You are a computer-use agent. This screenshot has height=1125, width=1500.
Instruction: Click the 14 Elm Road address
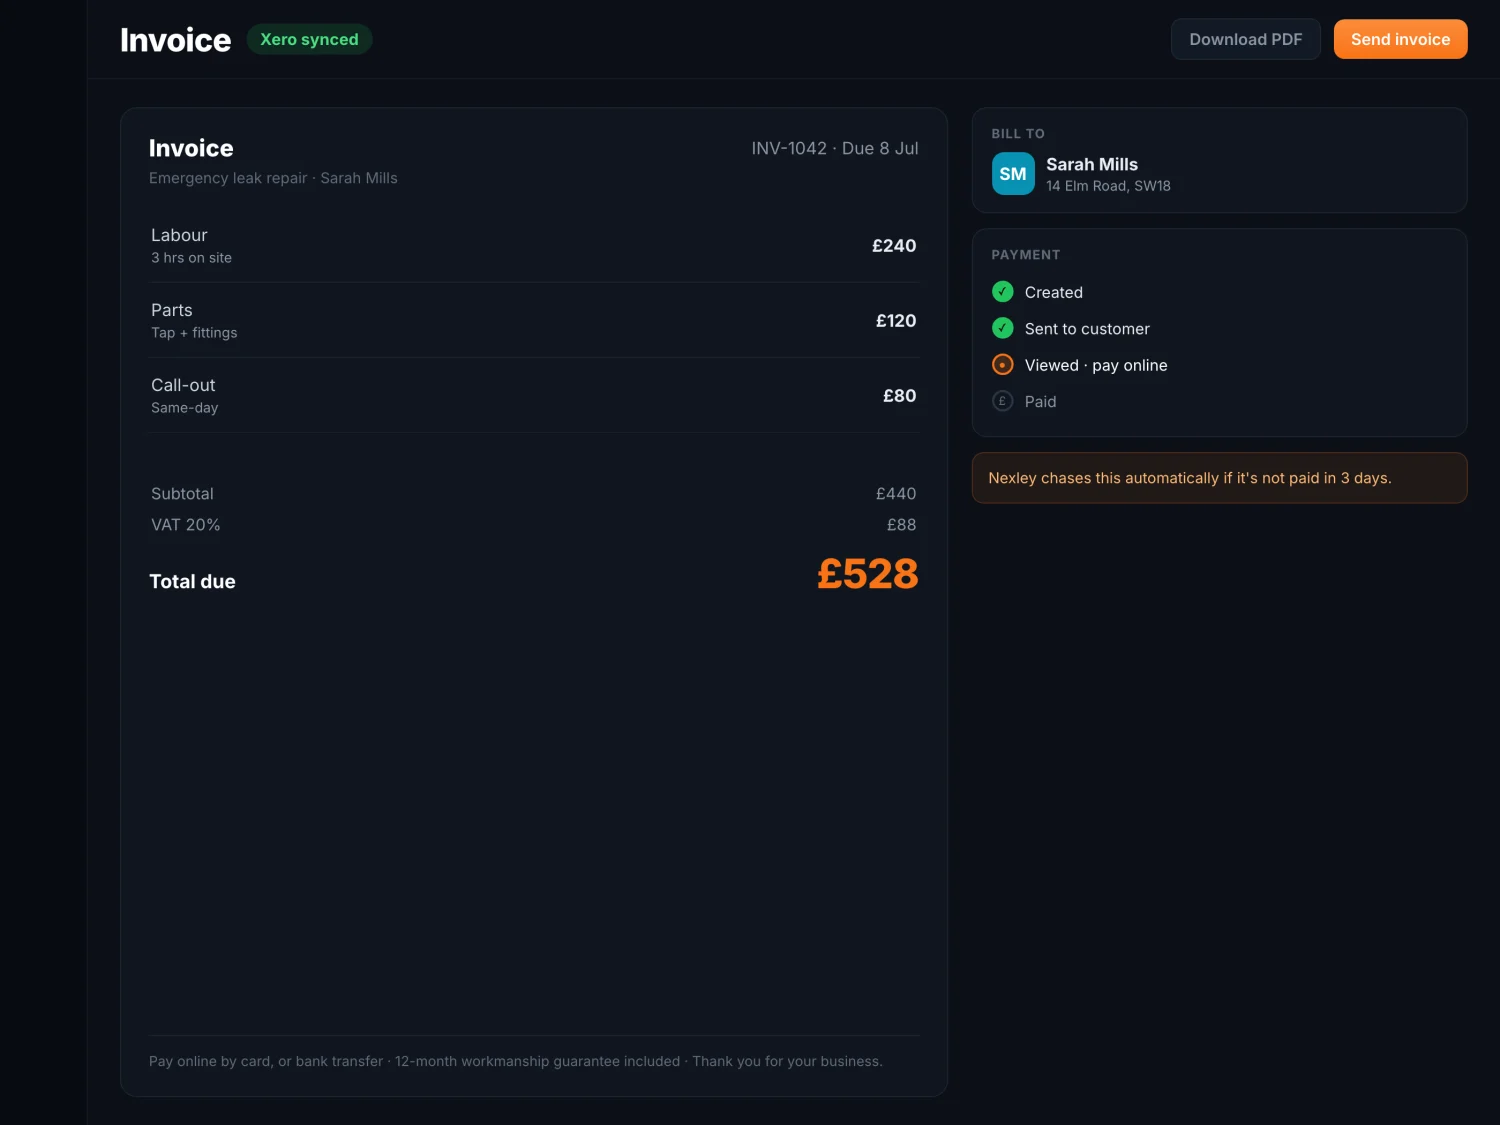(x=1108, y=186)
